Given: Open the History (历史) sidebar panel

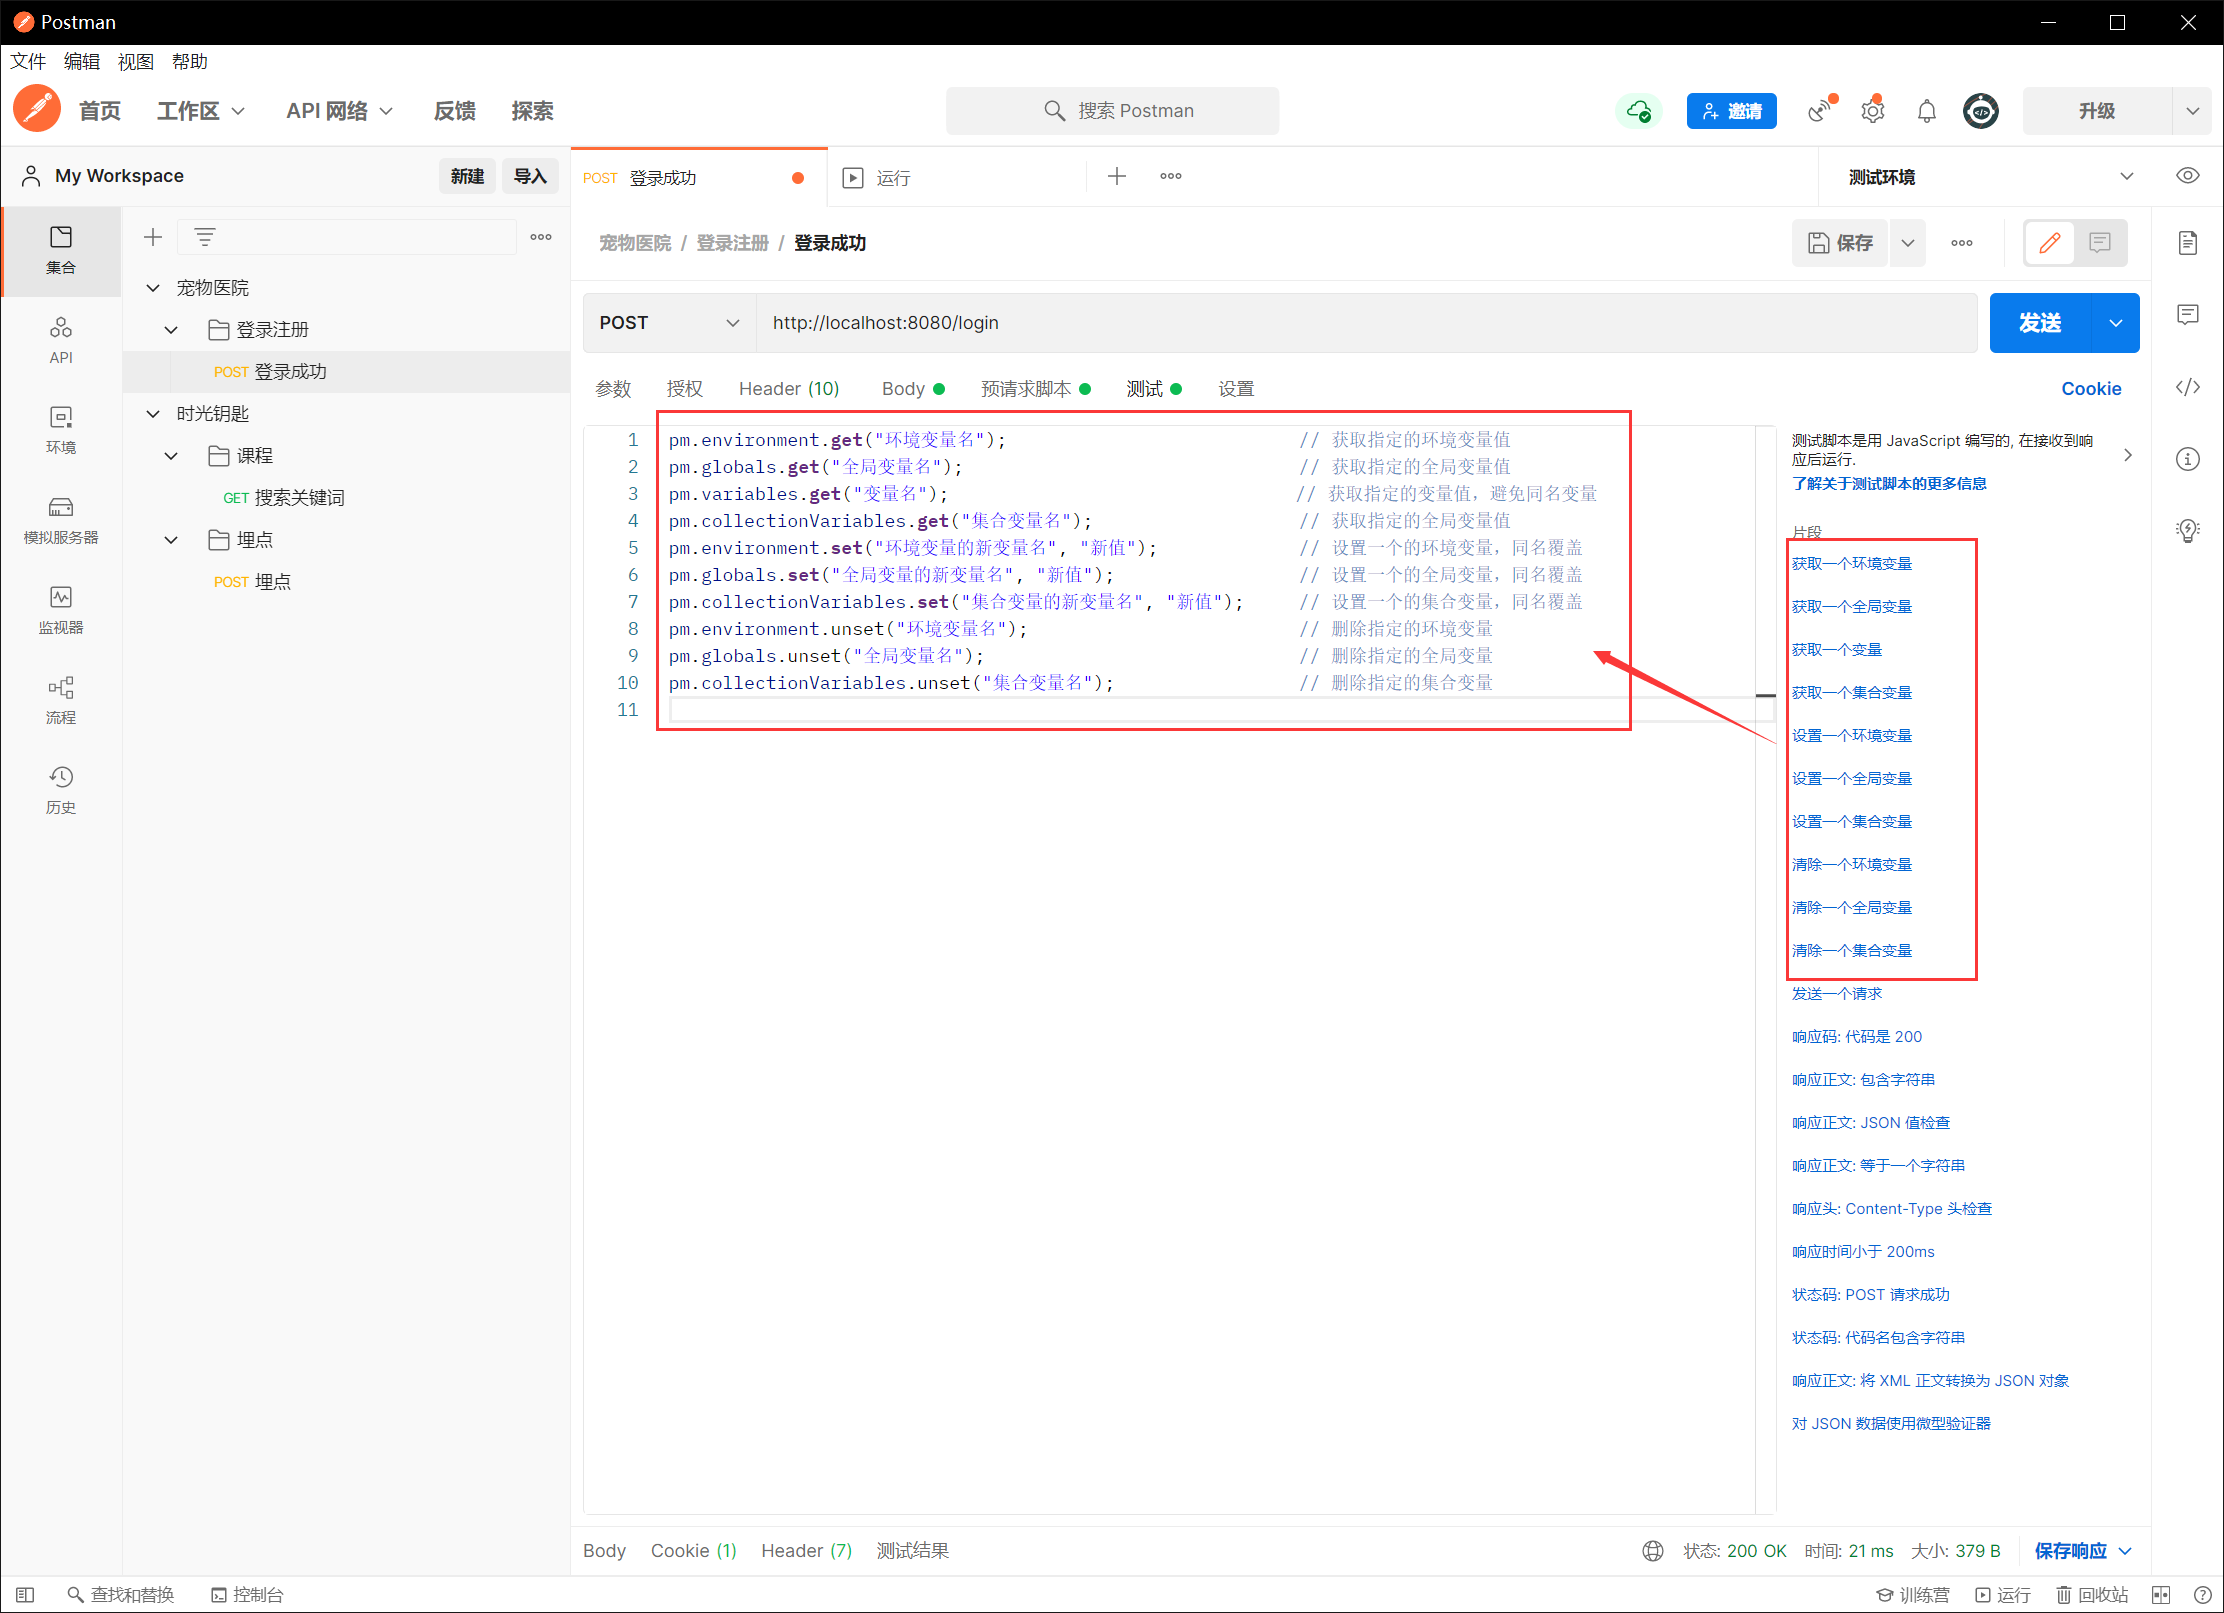Looking at the screenshot, I should pos(60,789).
